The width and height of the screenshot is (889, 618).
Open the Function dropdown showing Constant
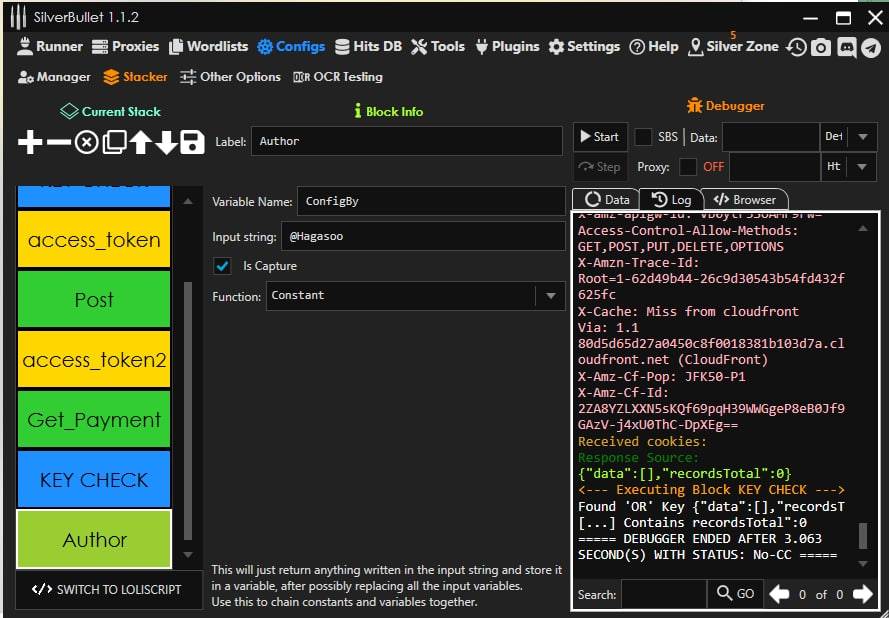click(549, 296)
